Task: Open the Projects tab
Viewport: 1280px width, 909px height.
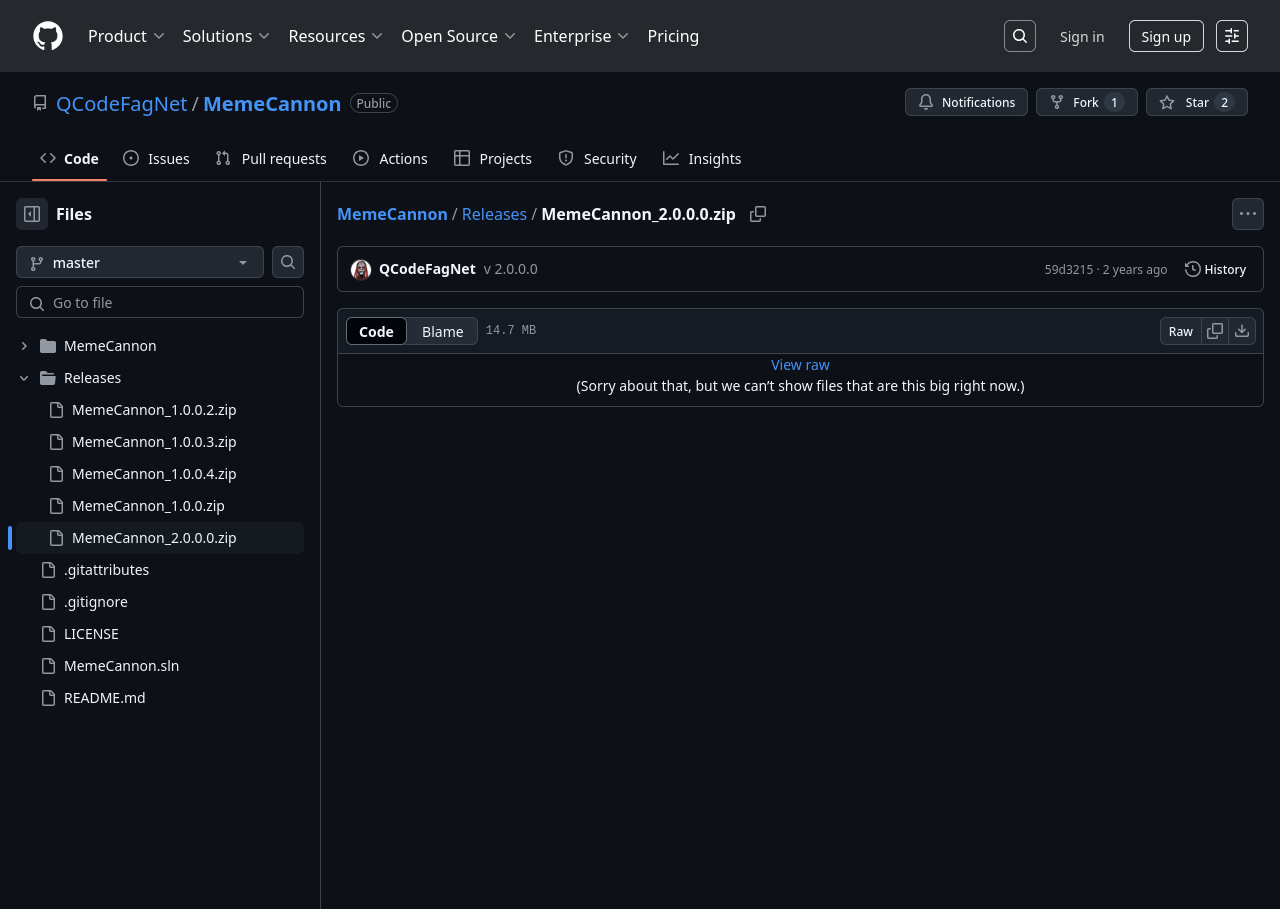Action: point(493,158)
